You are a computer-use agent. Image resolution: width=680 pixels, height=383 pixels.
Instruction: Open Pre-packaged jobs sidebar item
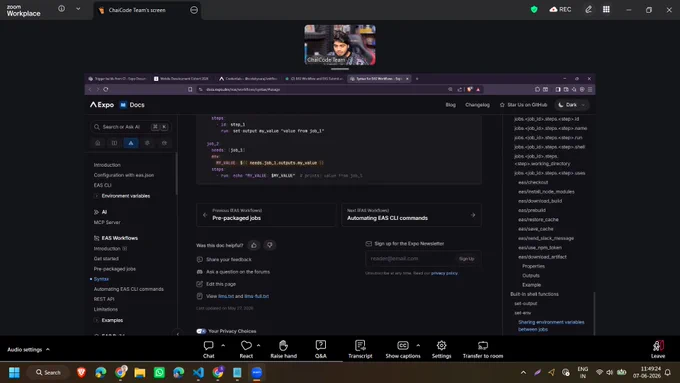[x=114, y=269]
